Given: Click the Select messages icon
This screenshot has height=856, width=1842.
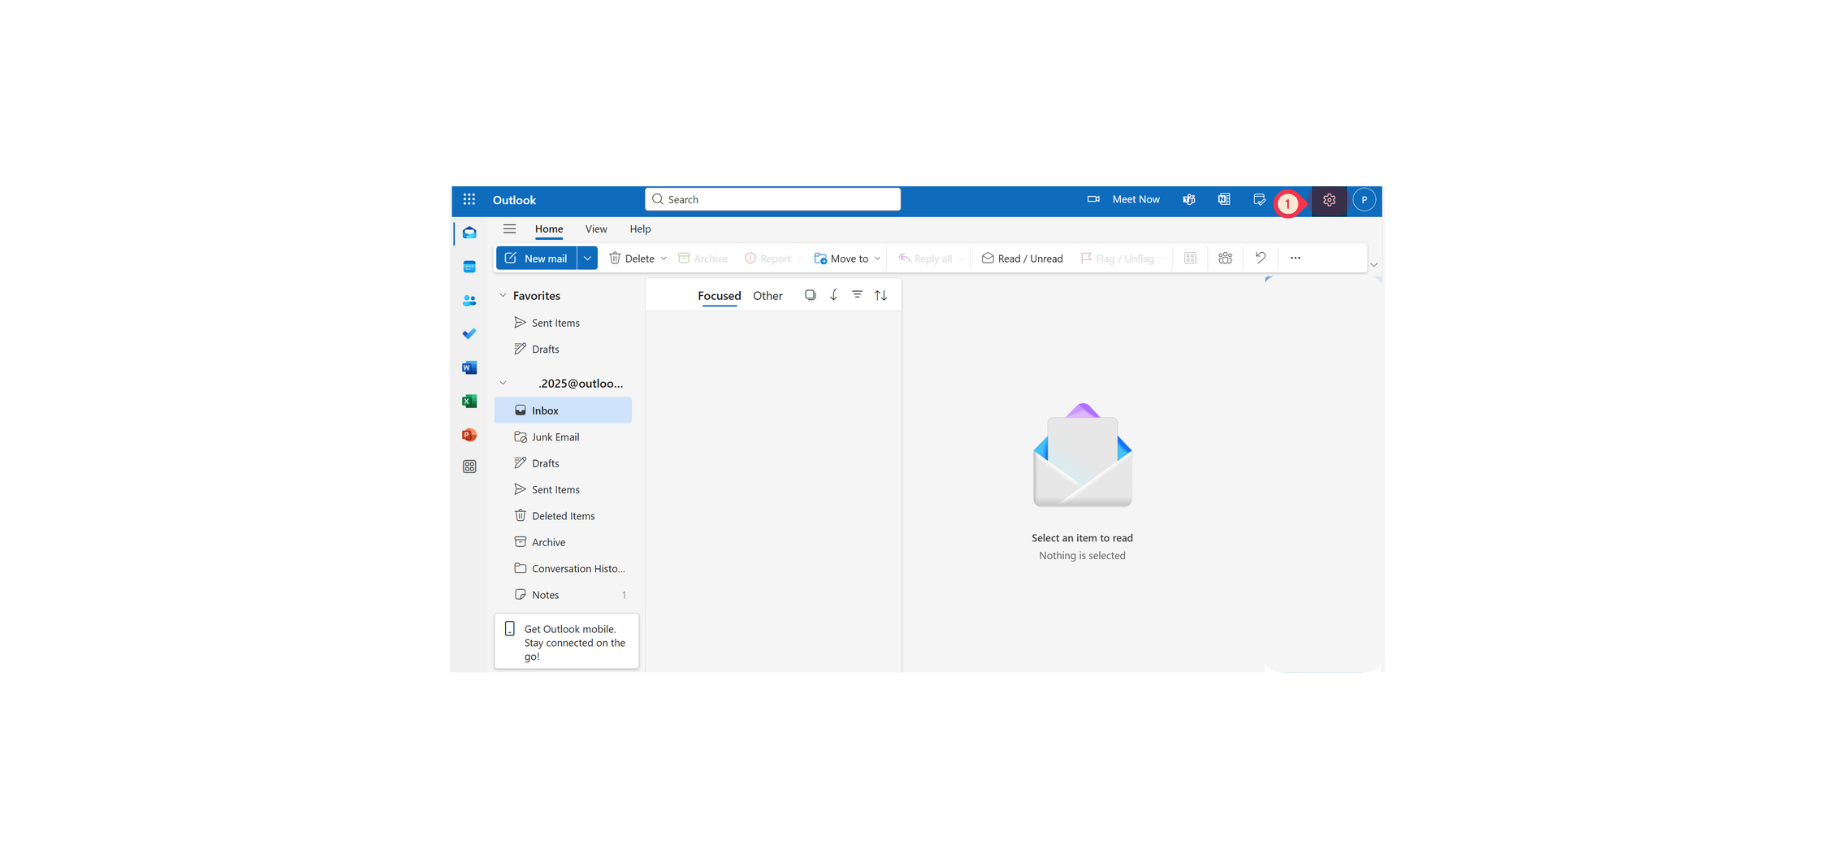Looking at the screenshot, I should pos(810,295).
